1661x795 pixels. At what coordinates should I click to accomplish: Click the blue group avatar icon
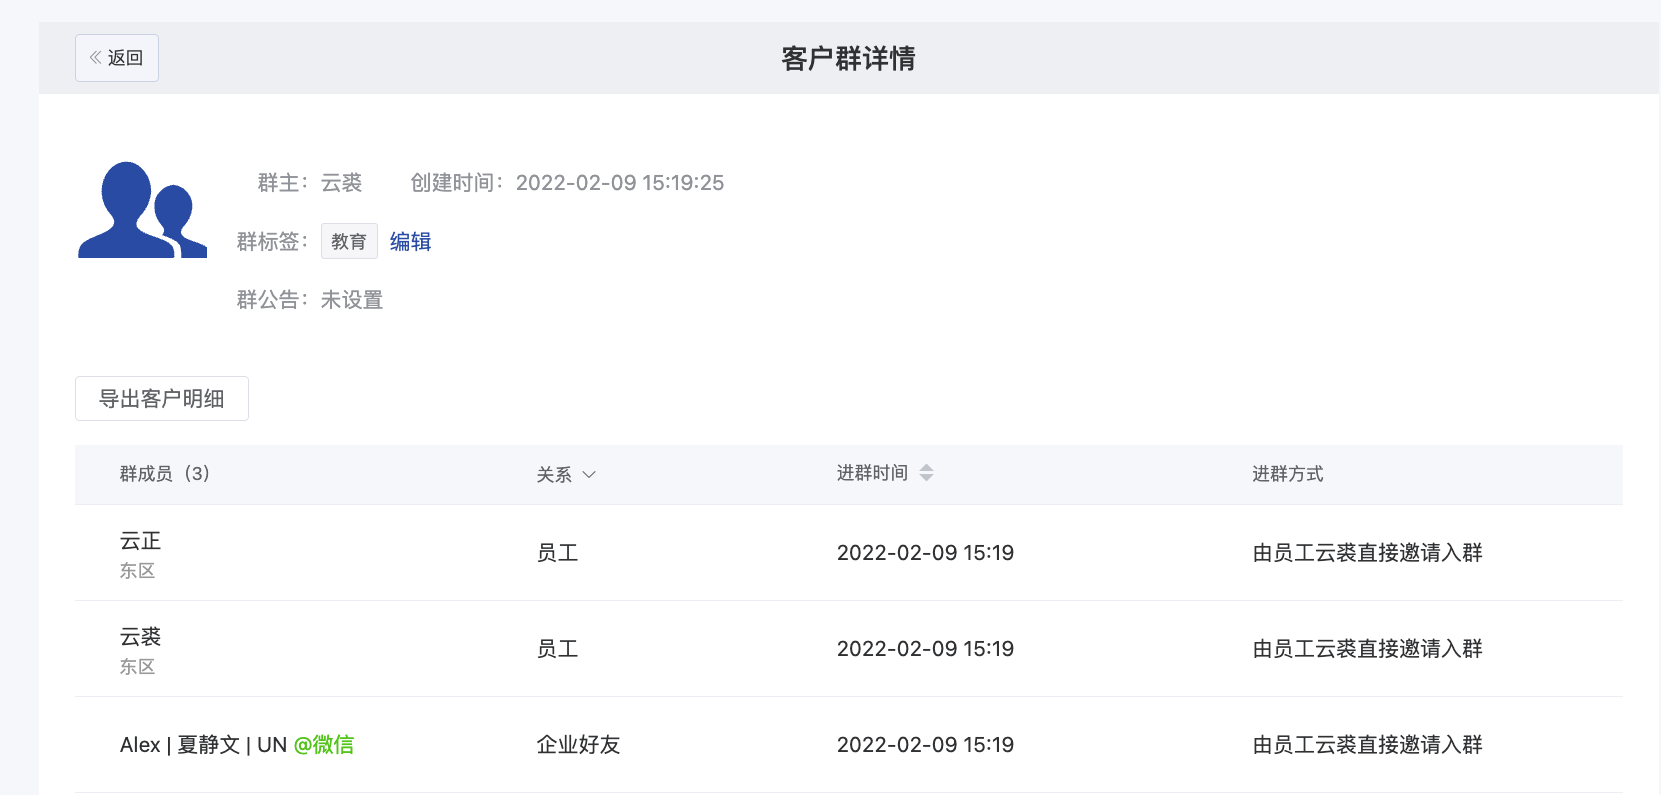[x=143, y=210]
